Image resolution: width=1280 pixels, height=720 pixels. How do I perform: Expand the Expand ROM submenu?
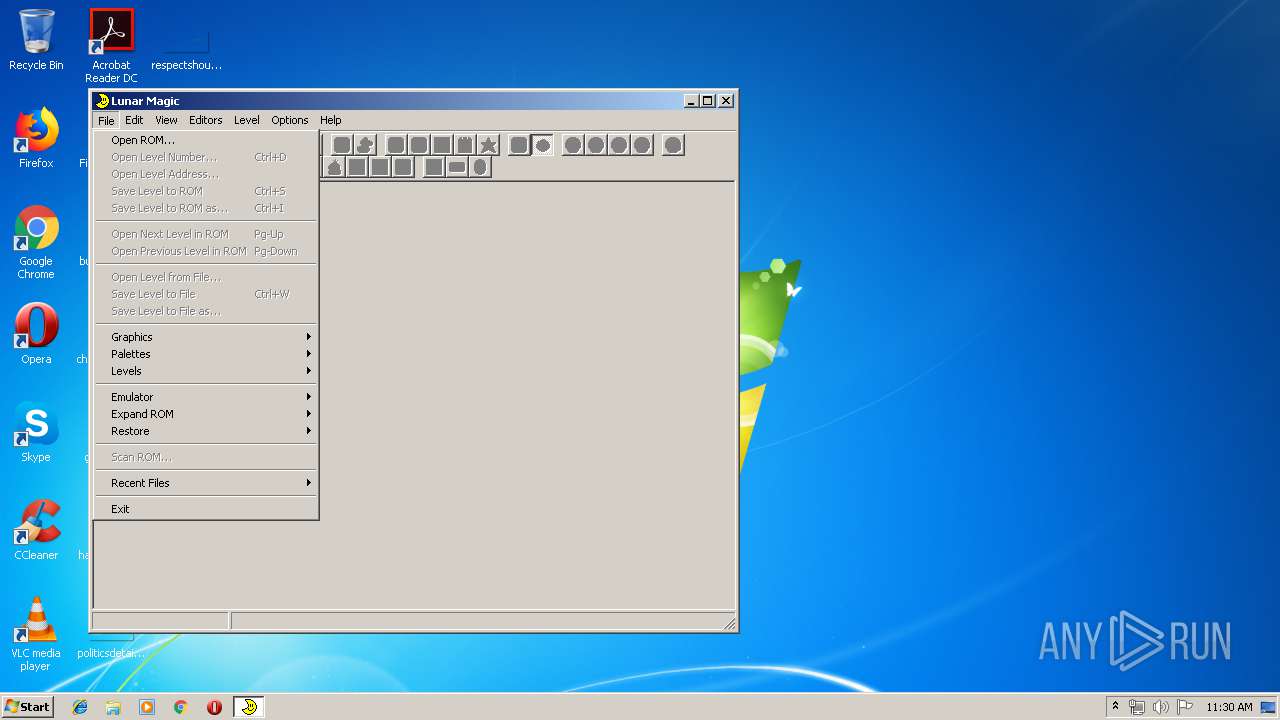(206, 414)
